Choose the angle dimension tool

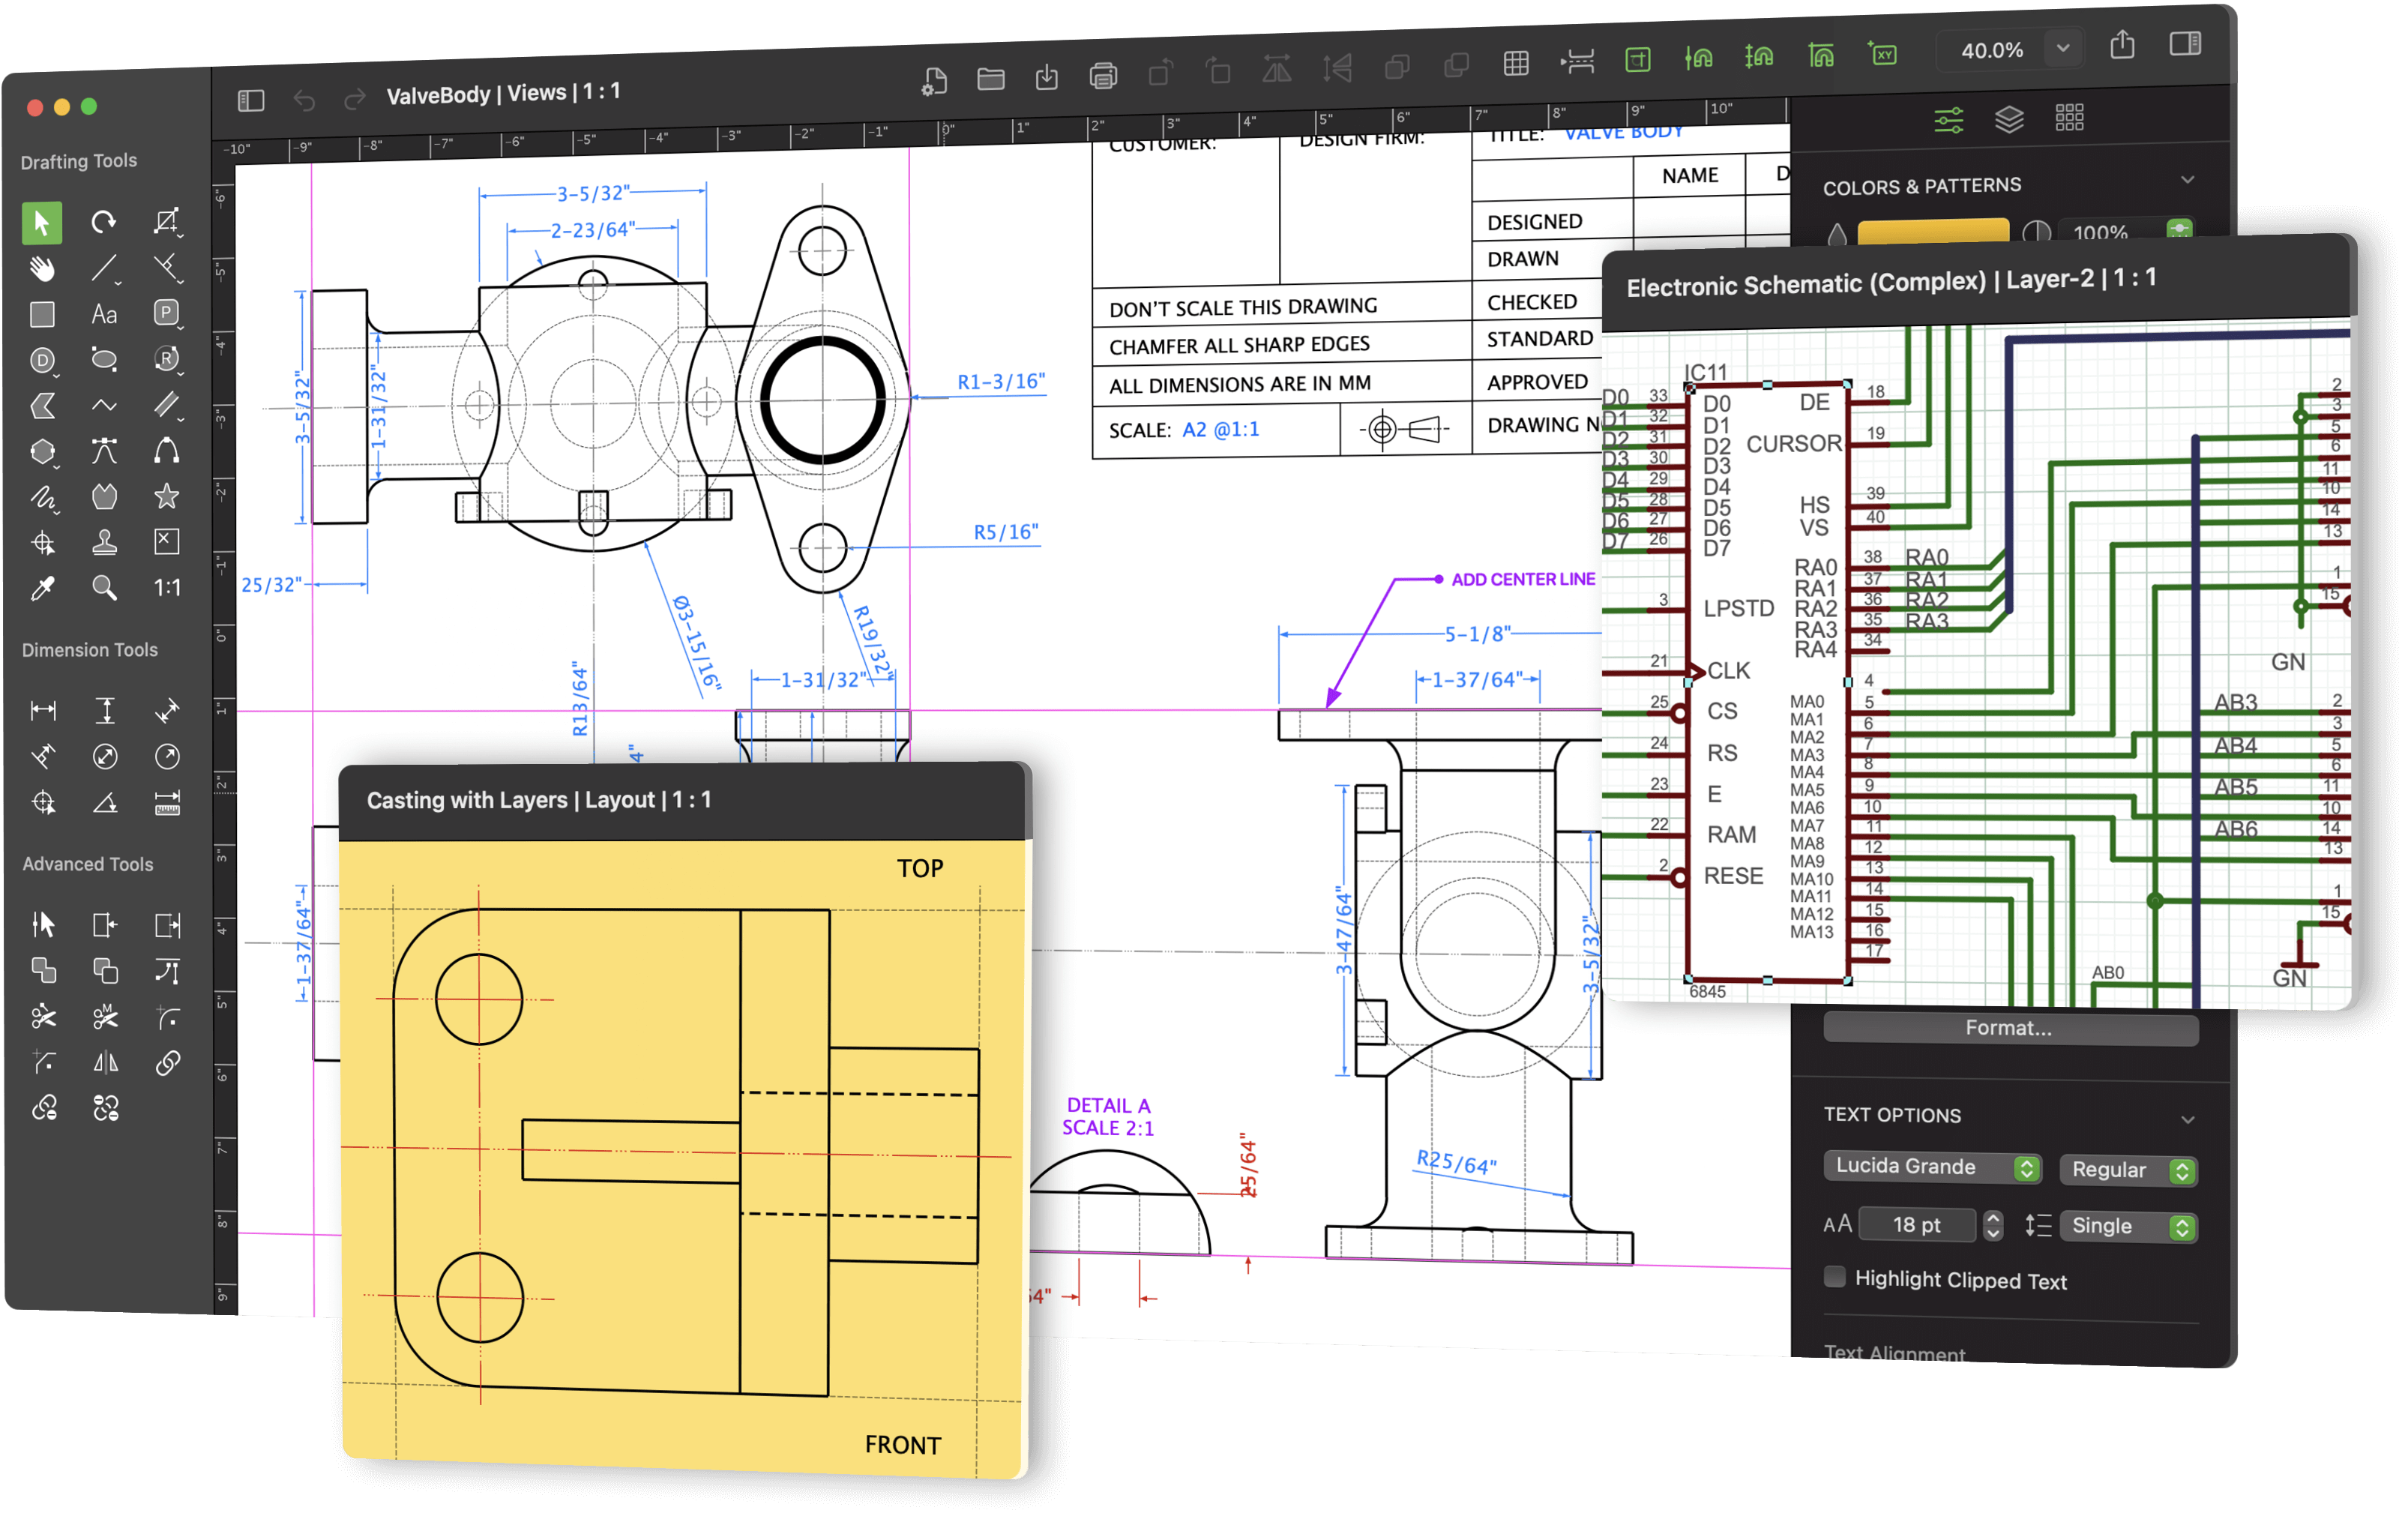point(104,801)
